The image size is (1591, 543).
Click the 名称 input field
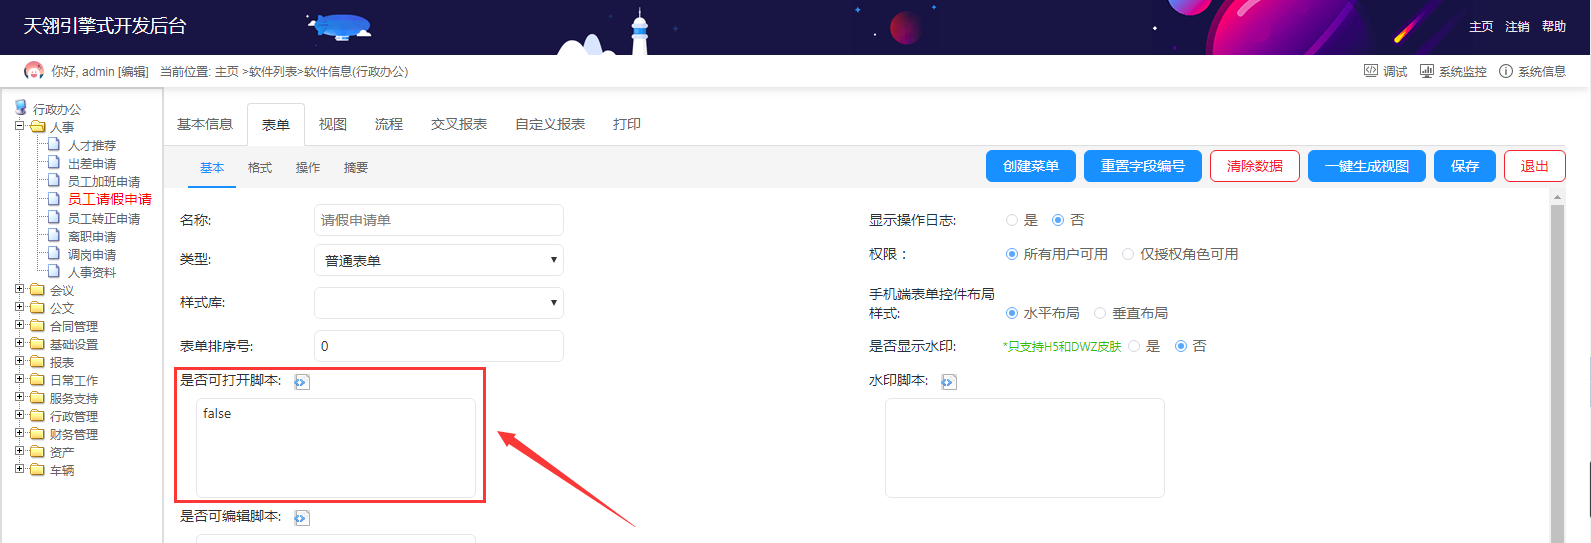click(x=439, y=220)
